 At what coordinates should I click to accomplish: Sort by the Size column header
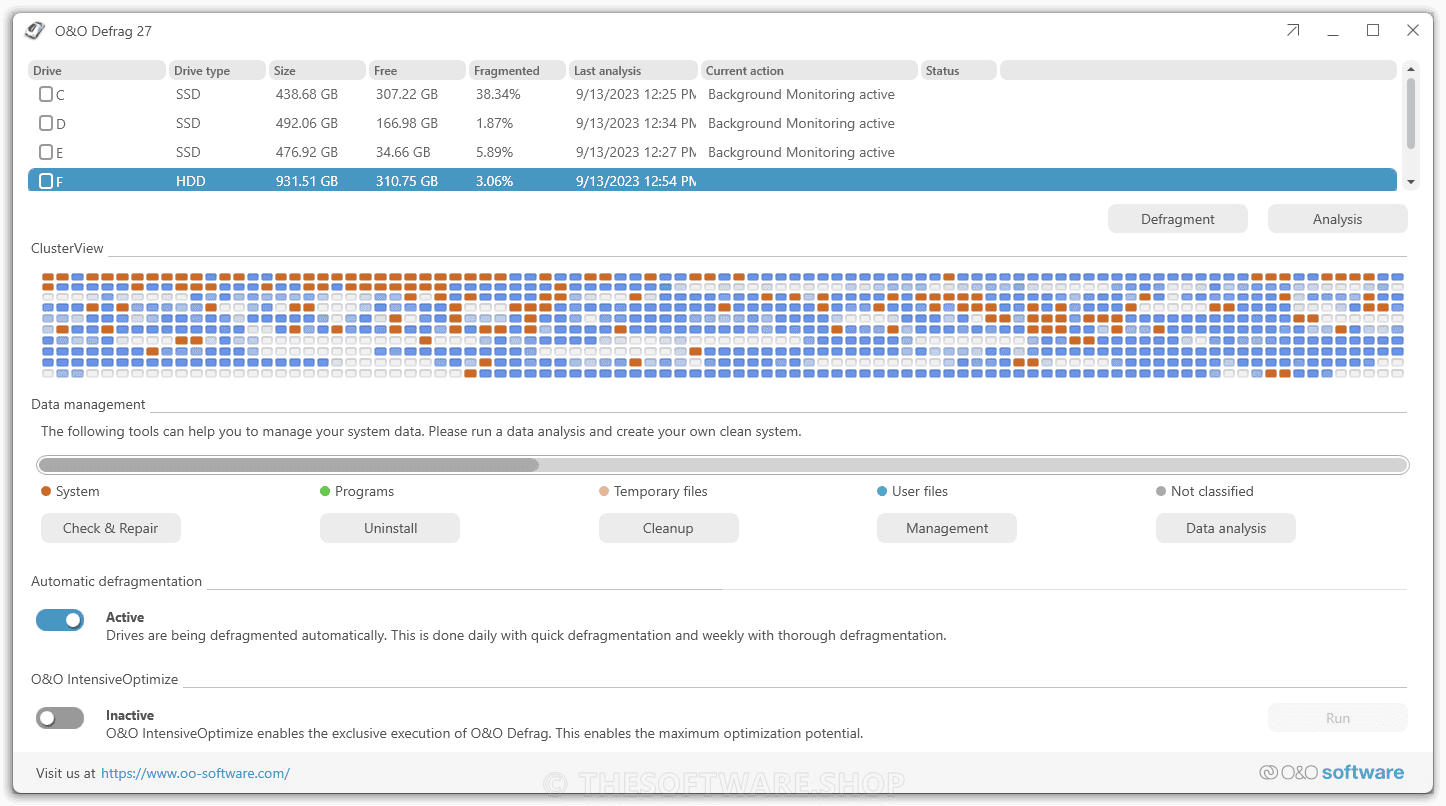pyautogui.click(x=318, y=70)
